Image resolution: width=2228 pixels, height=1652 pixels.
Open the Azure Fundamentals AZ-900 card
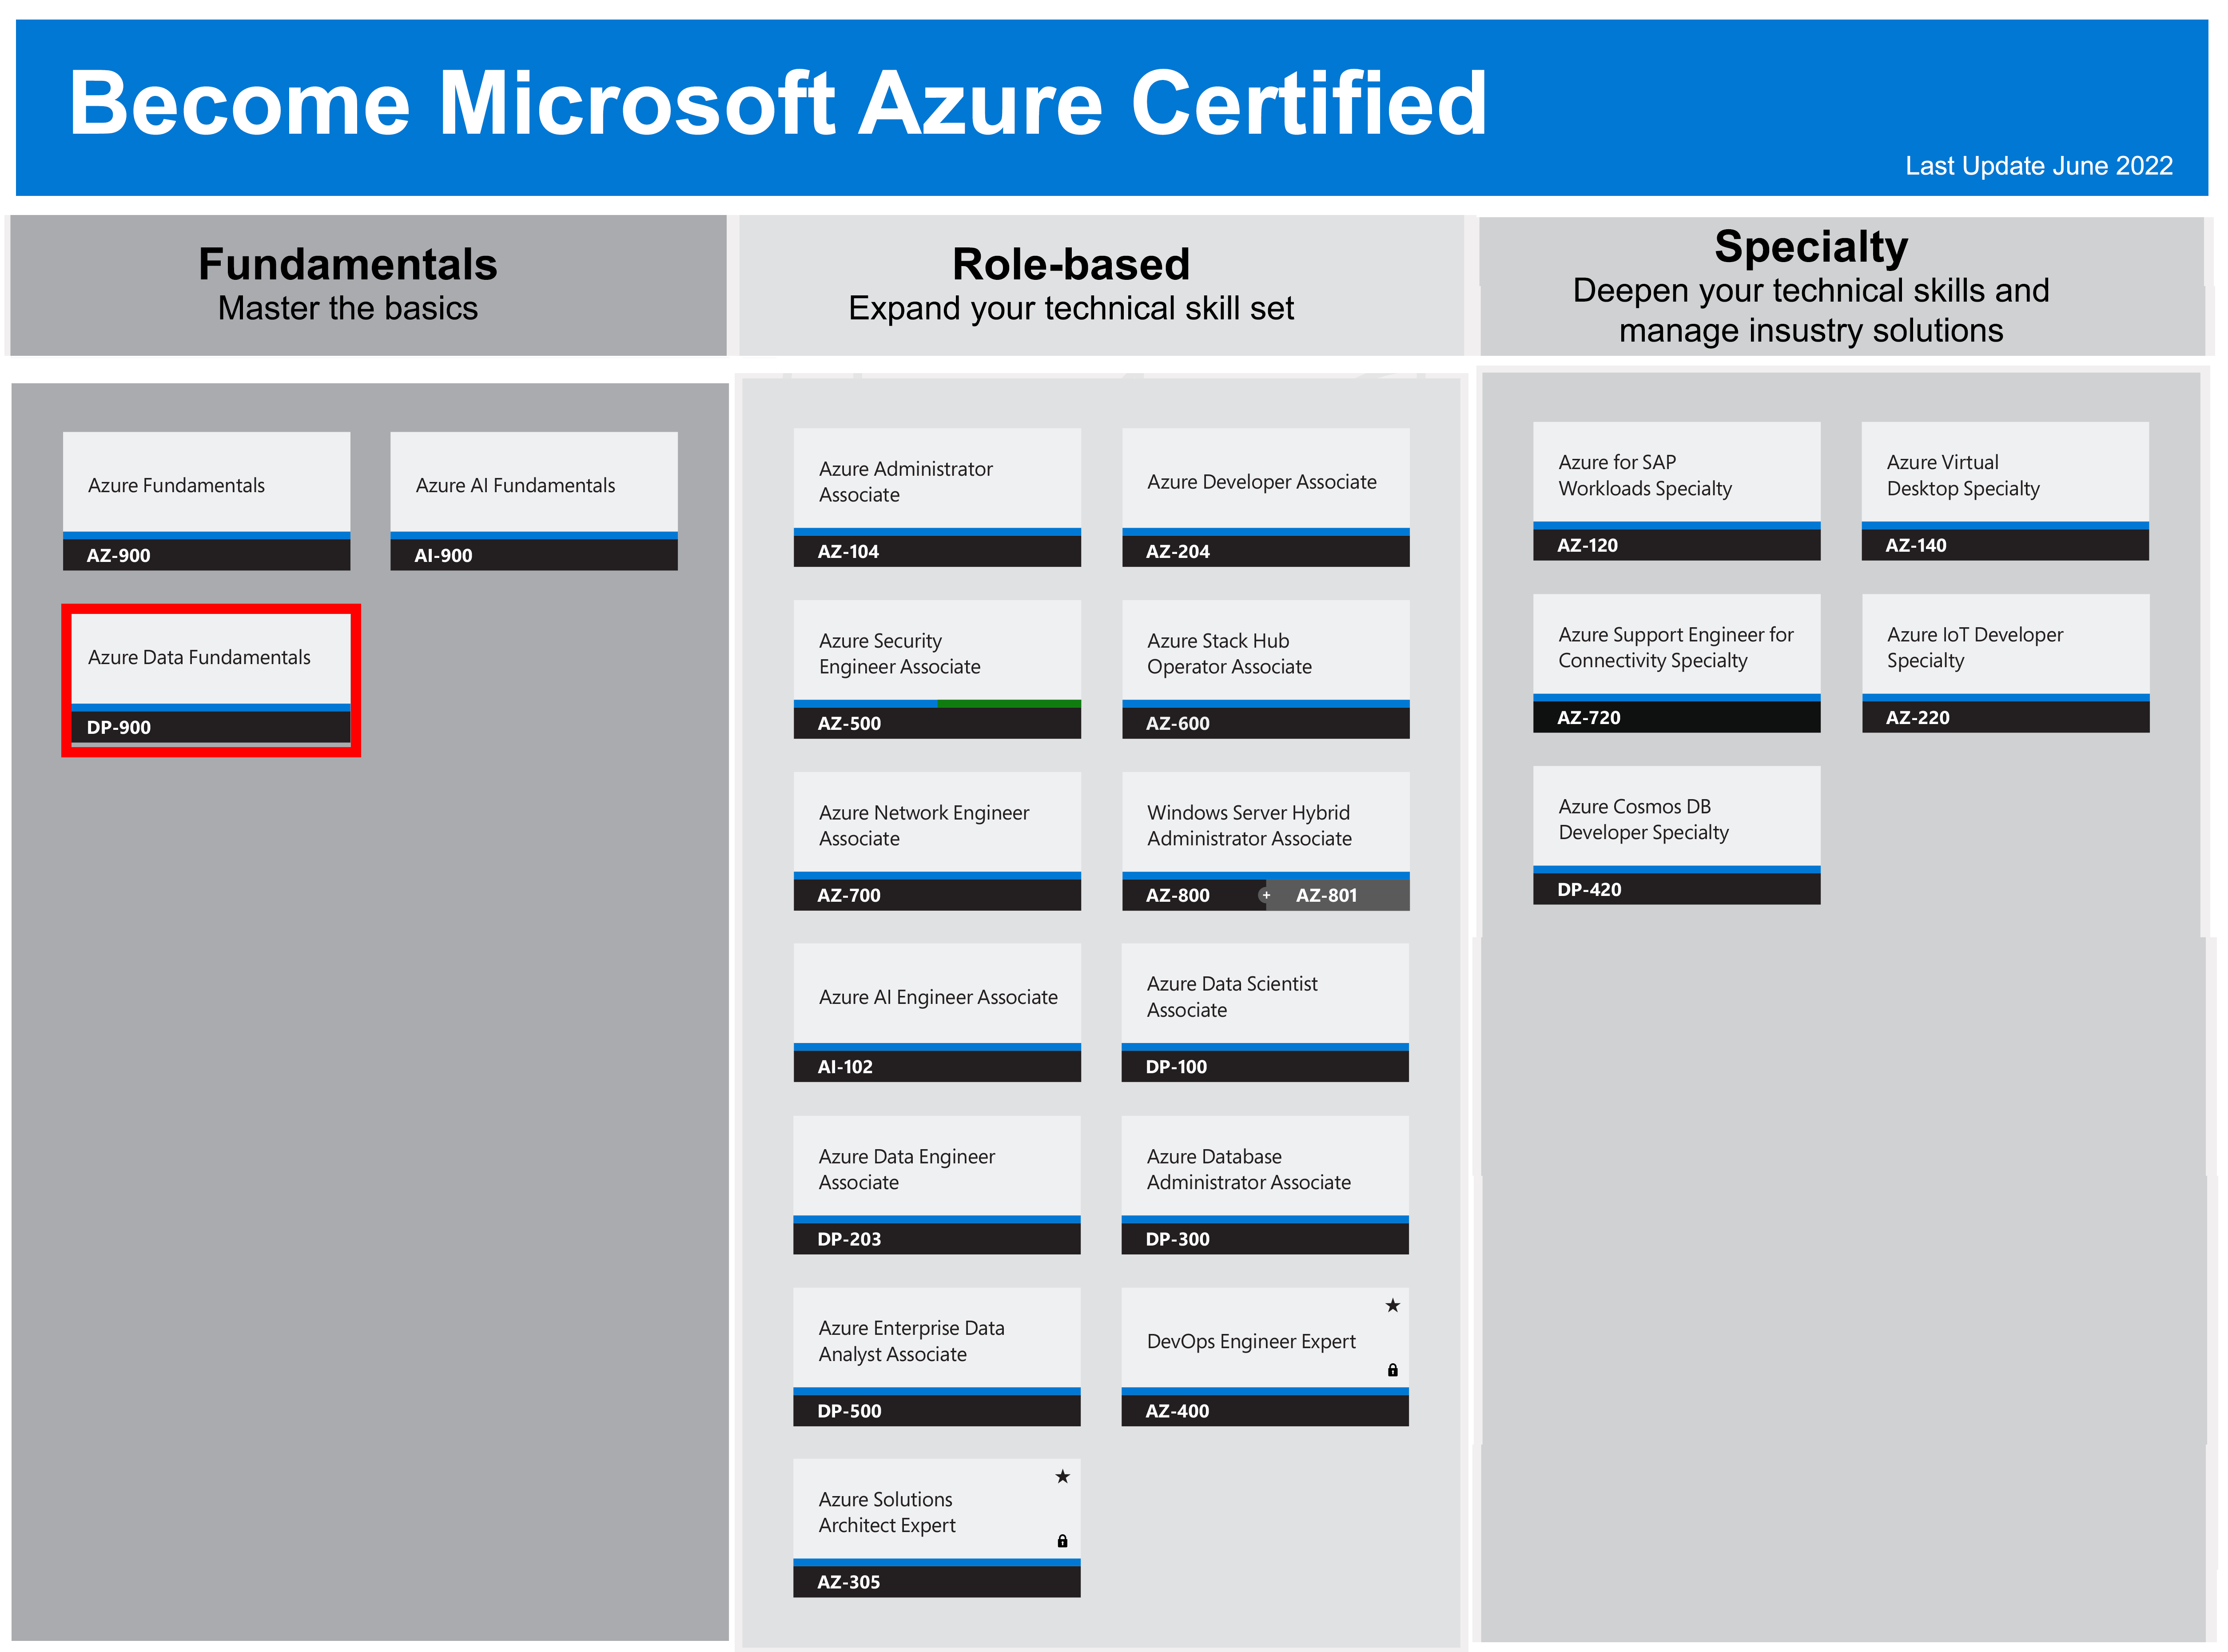click(x=206, y=501)
